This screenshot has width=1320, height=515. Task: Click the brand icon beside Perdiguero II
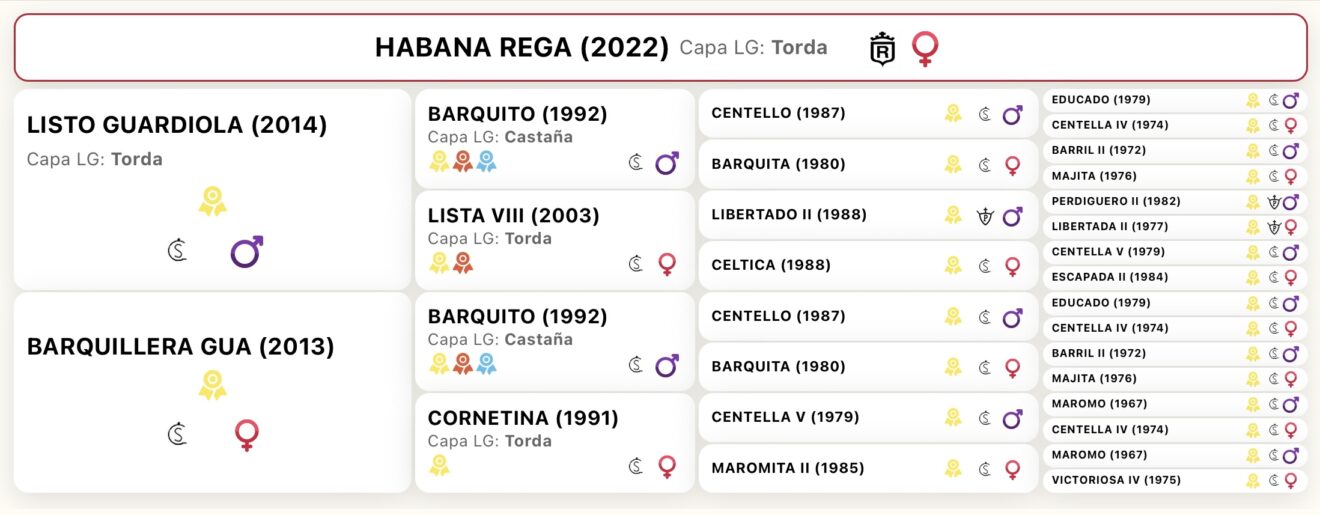[1273, 201]
